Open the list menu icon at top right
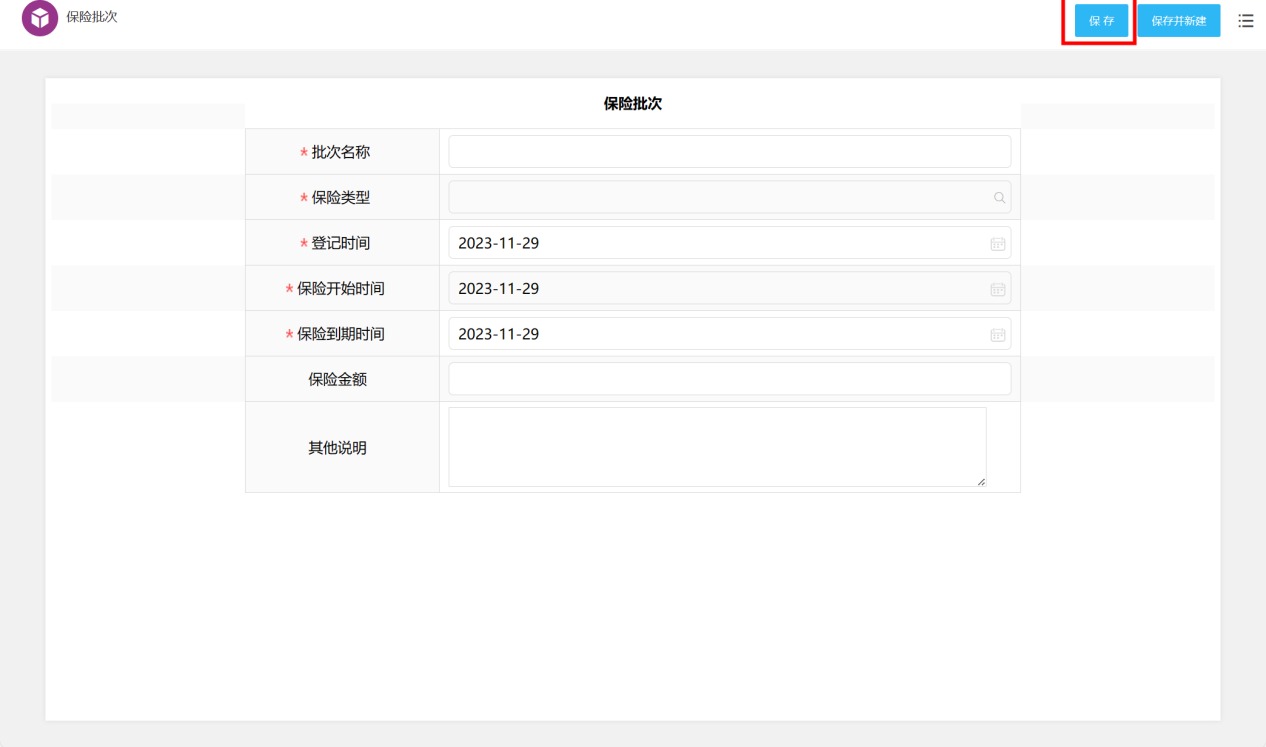Viewport: 1266px width, 747px height. click(1246, 20)
